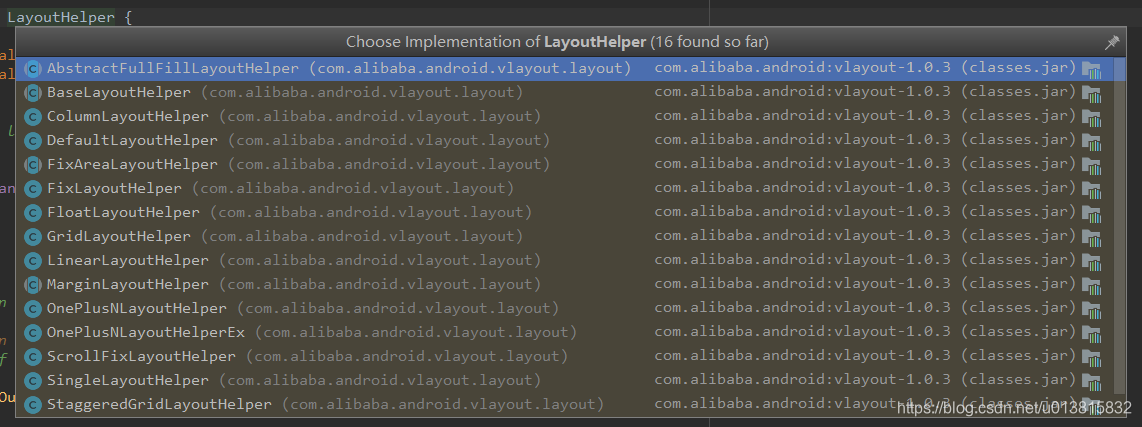This screenshot has width=1142, height=427.
Task: Click class icon beside FixLayoutHelper
Action: tap(32, 189)
